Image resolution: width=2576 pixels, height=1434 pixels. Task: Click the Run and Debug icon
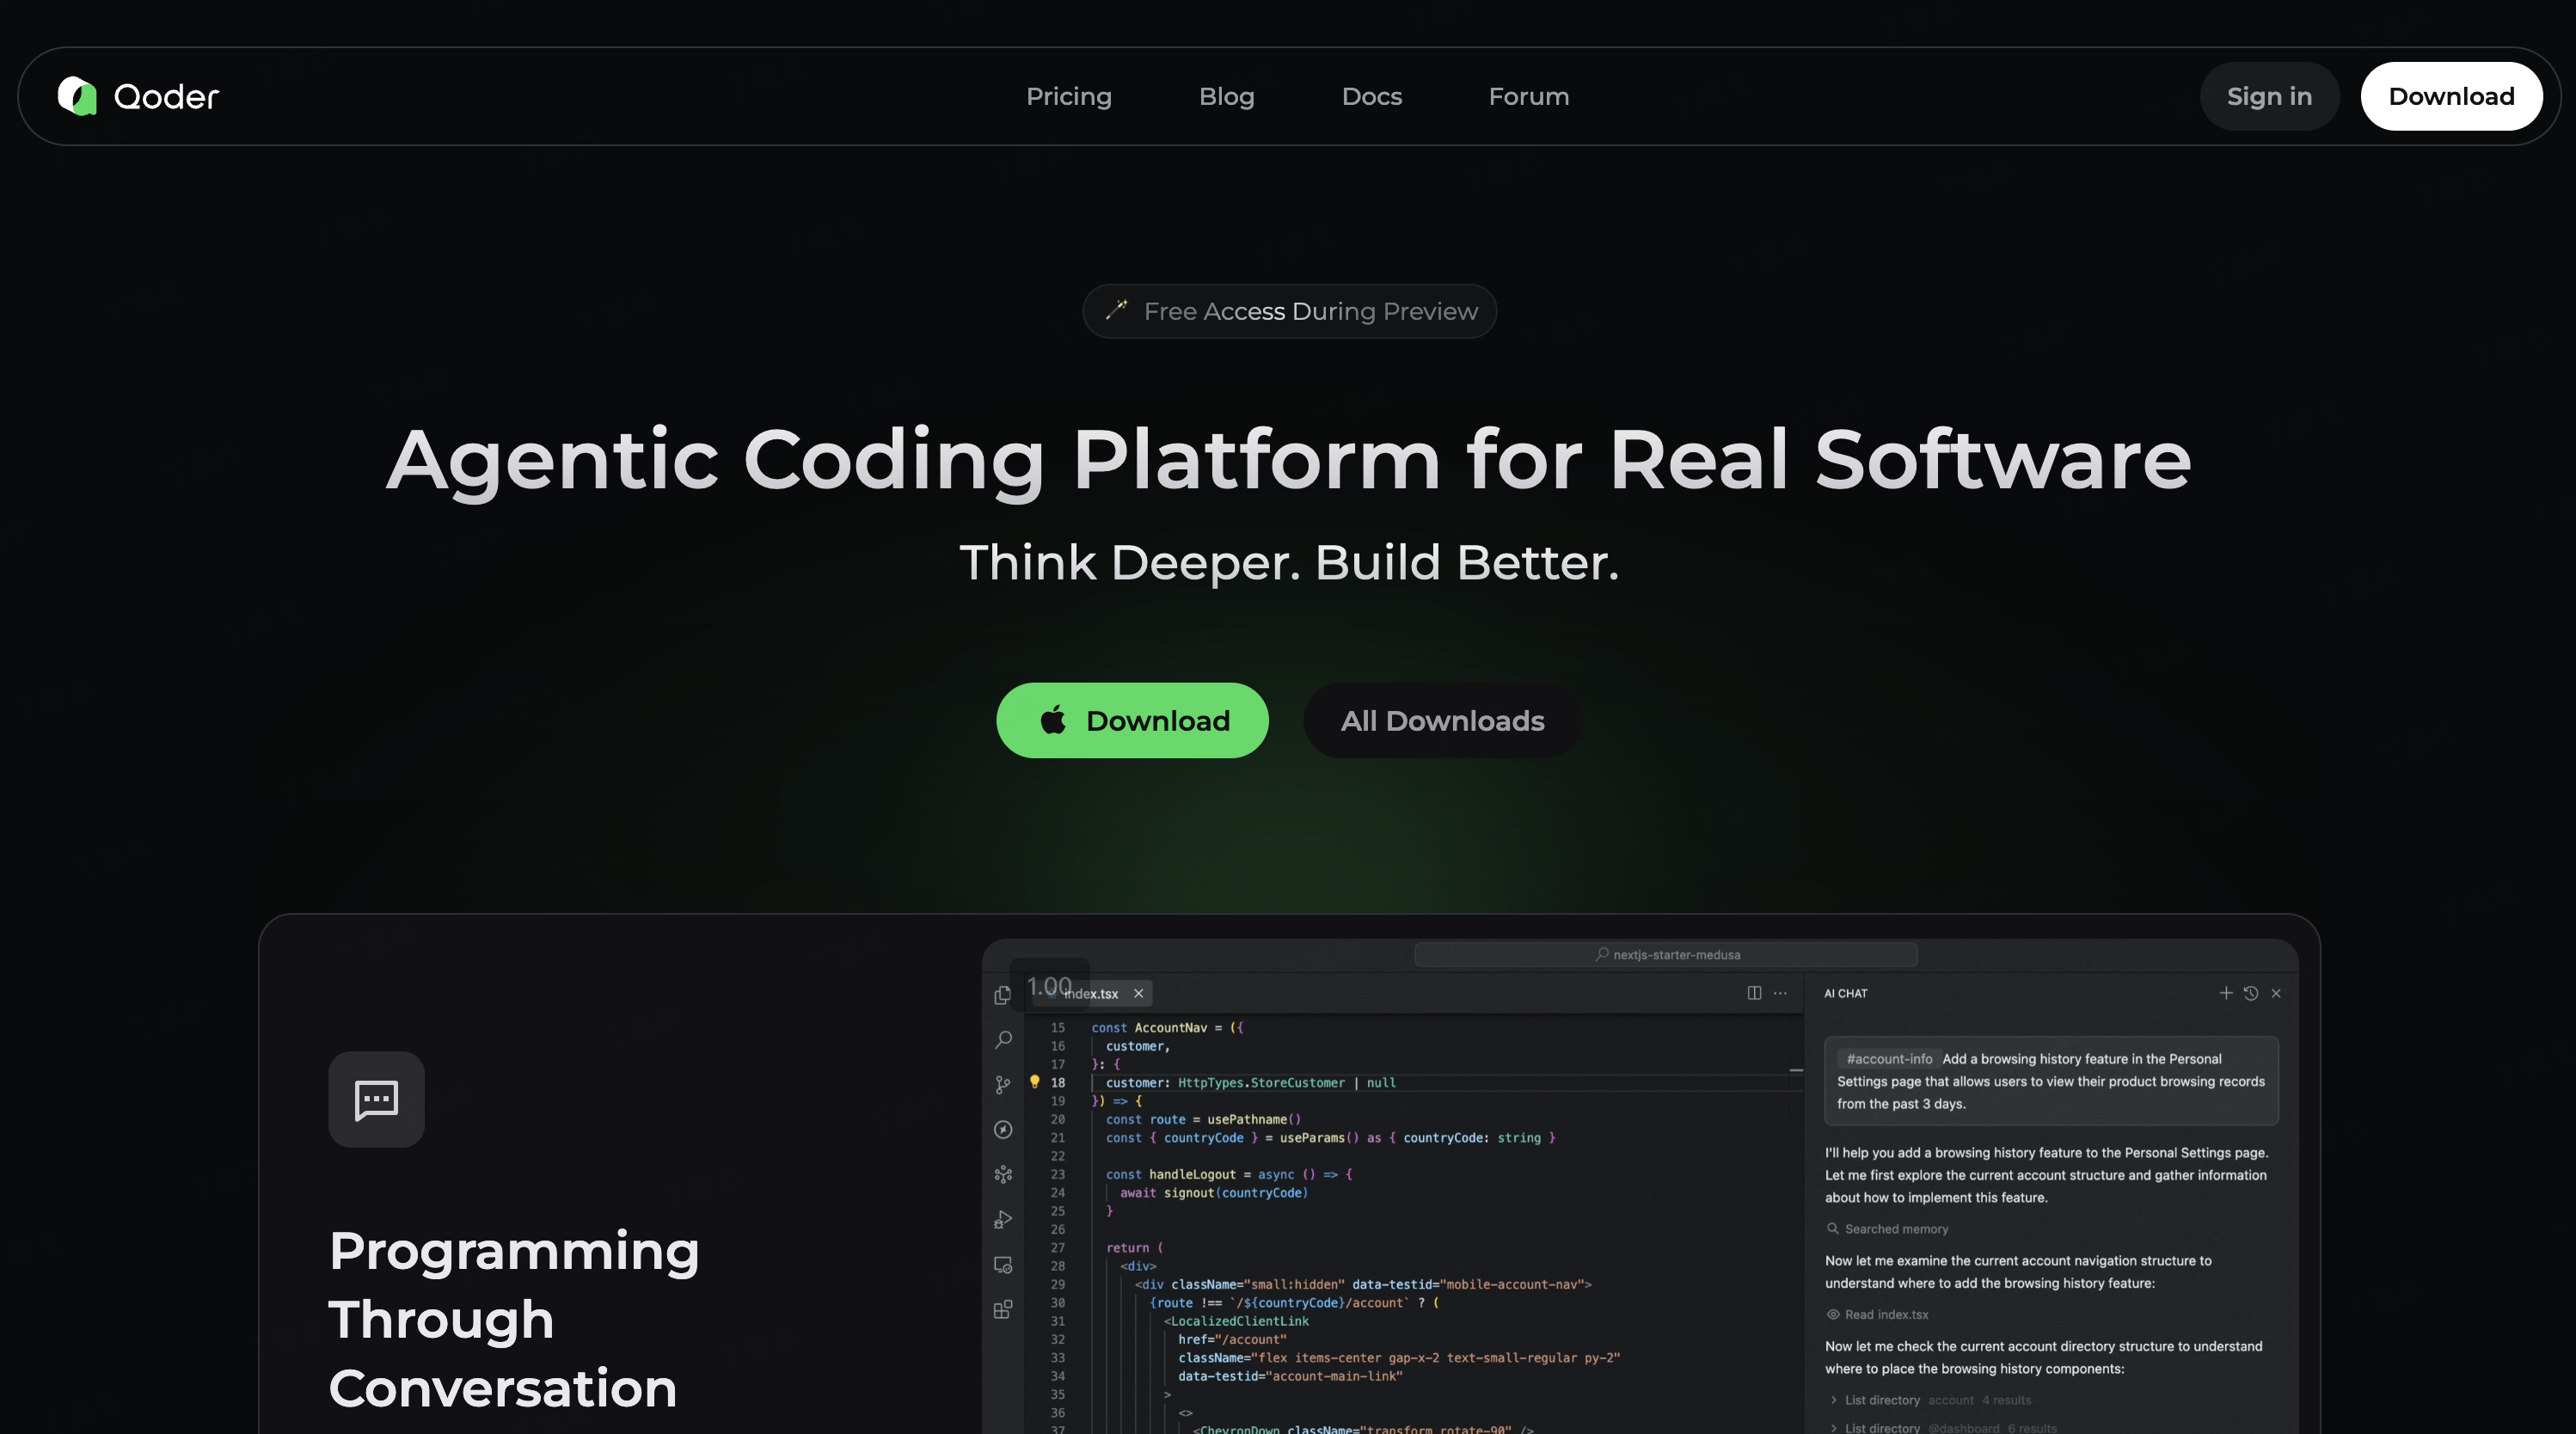click(1003, 1220)
